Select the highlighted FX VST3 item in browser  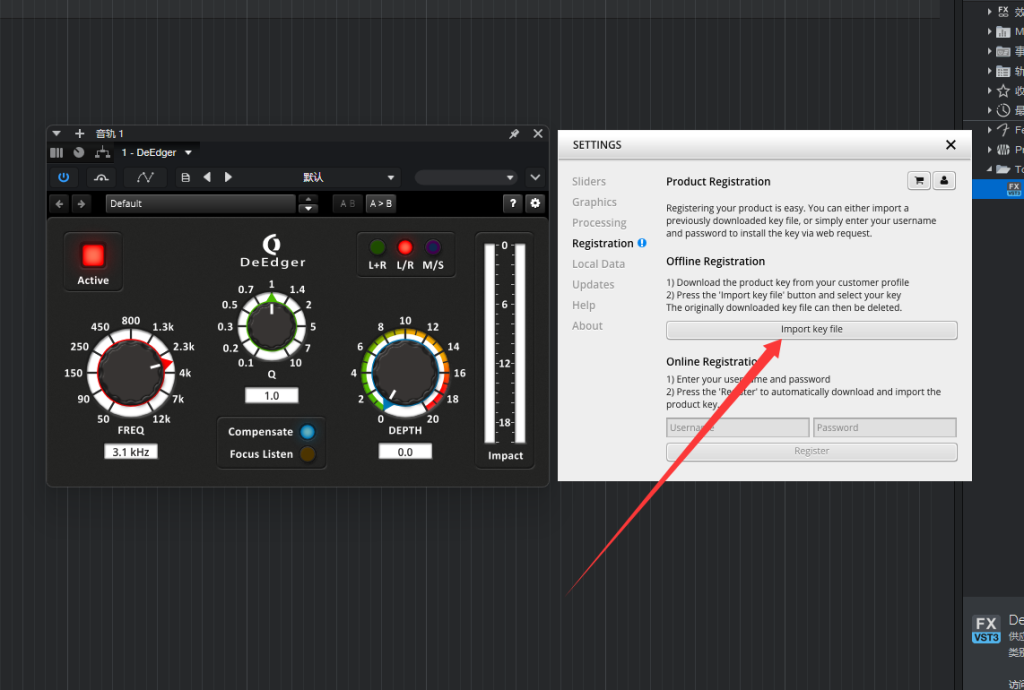(x=1014, y=189)
